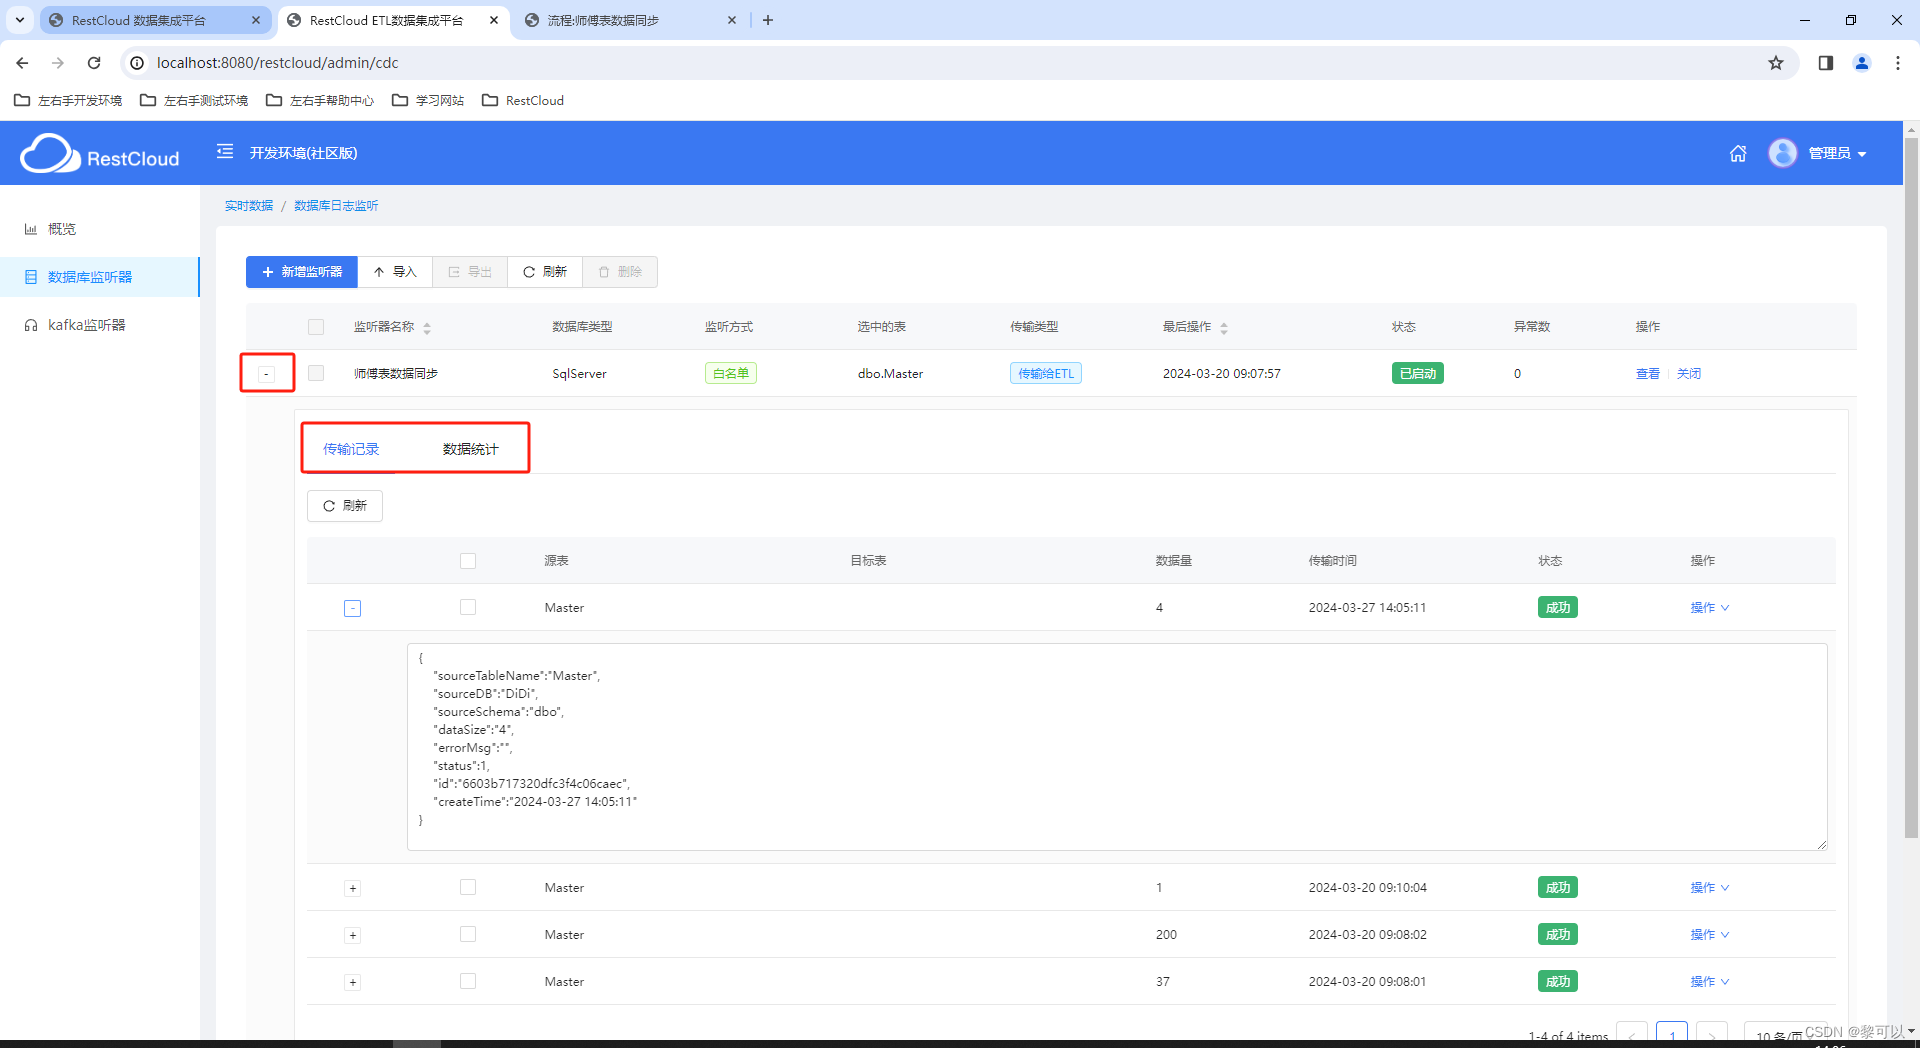Click pagination page 1 button
1920x1048 pixels.
pyautogui.click(x=1672, y=1035)
